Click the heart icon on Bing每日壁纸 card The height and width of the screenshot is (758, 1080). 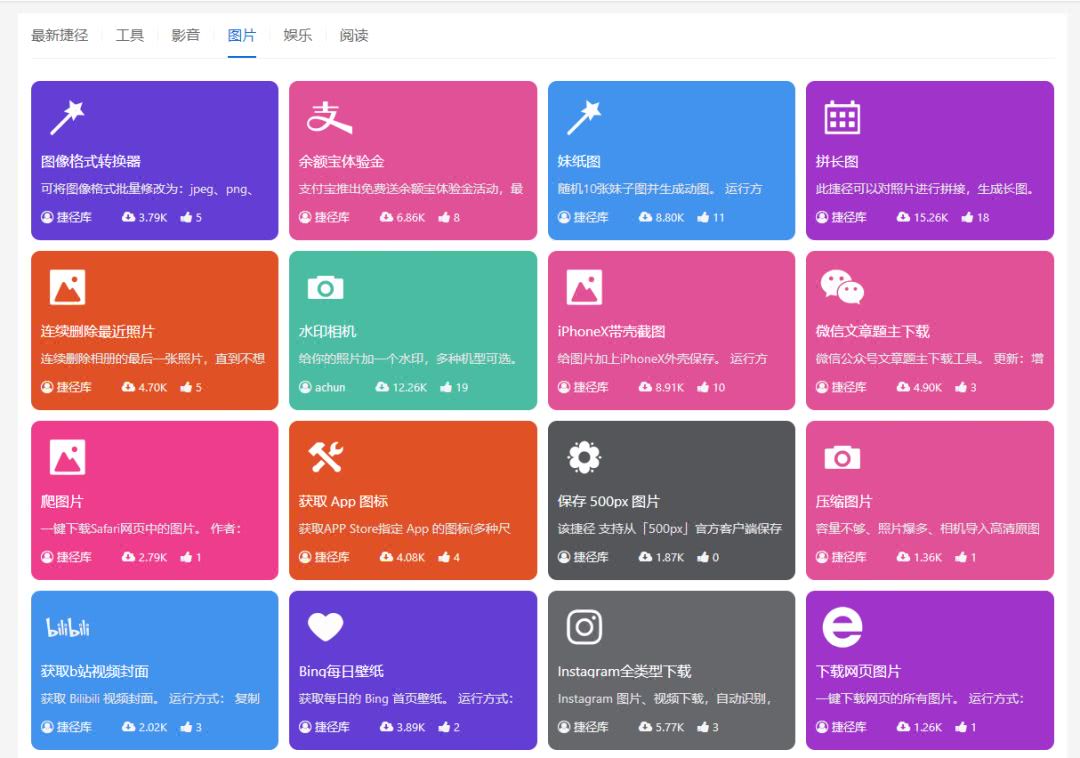point(325,628)
